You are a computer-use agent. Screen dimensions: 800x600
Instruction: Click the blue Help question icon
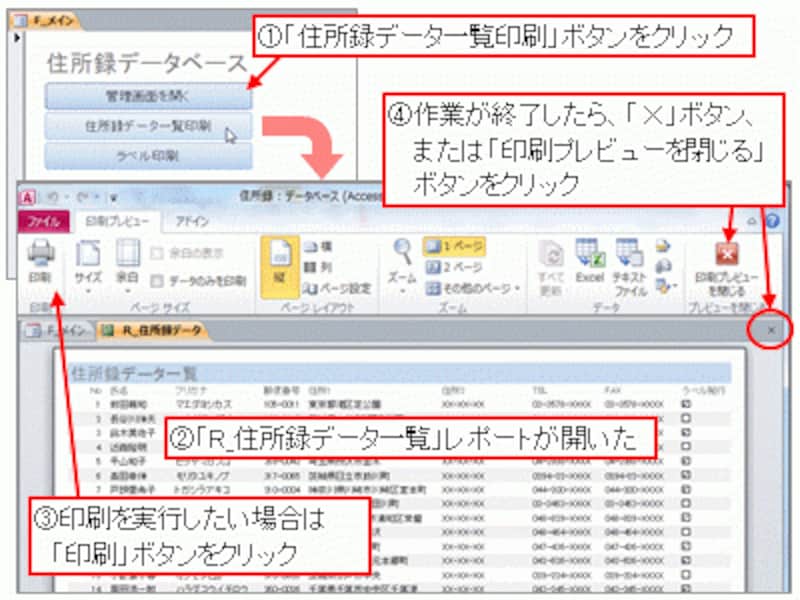(x=773, y=221)
